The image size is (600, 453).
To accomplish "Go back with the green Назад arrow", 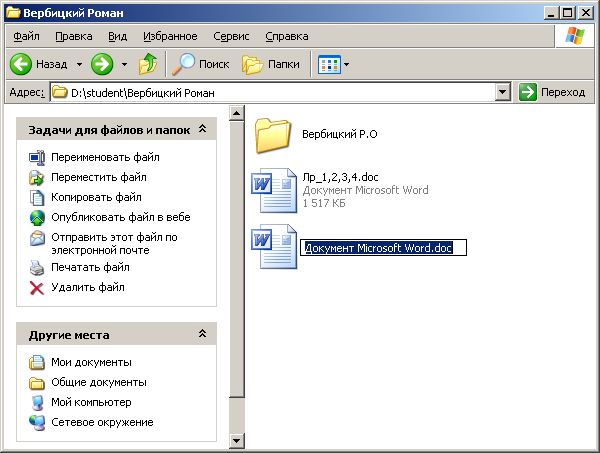I will pyautogui.click(x=21, y=64).
